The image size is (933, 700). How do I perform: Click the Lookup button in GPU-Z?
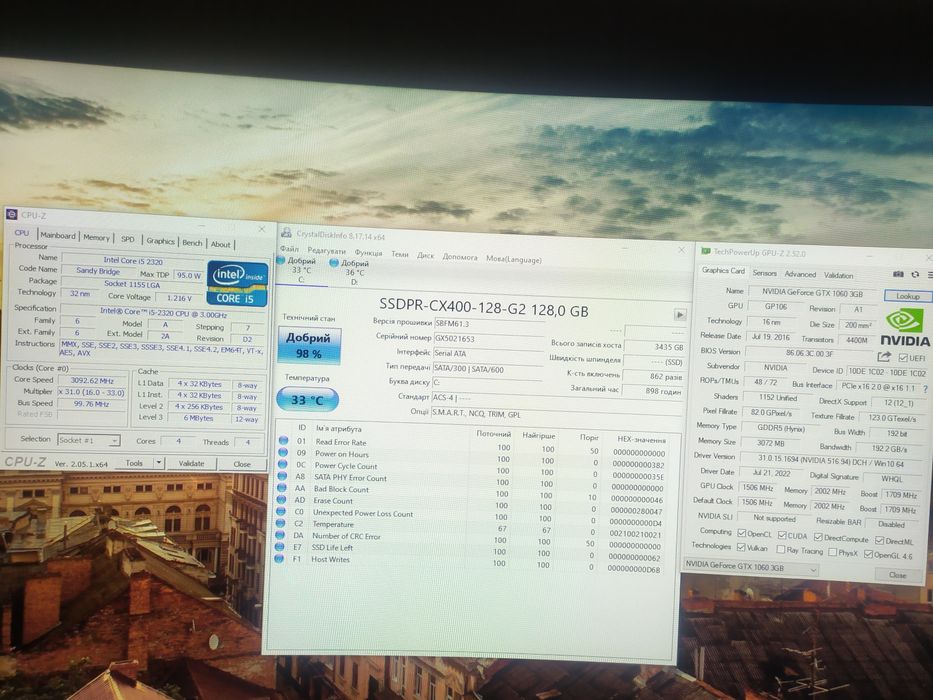coord(907,296)
